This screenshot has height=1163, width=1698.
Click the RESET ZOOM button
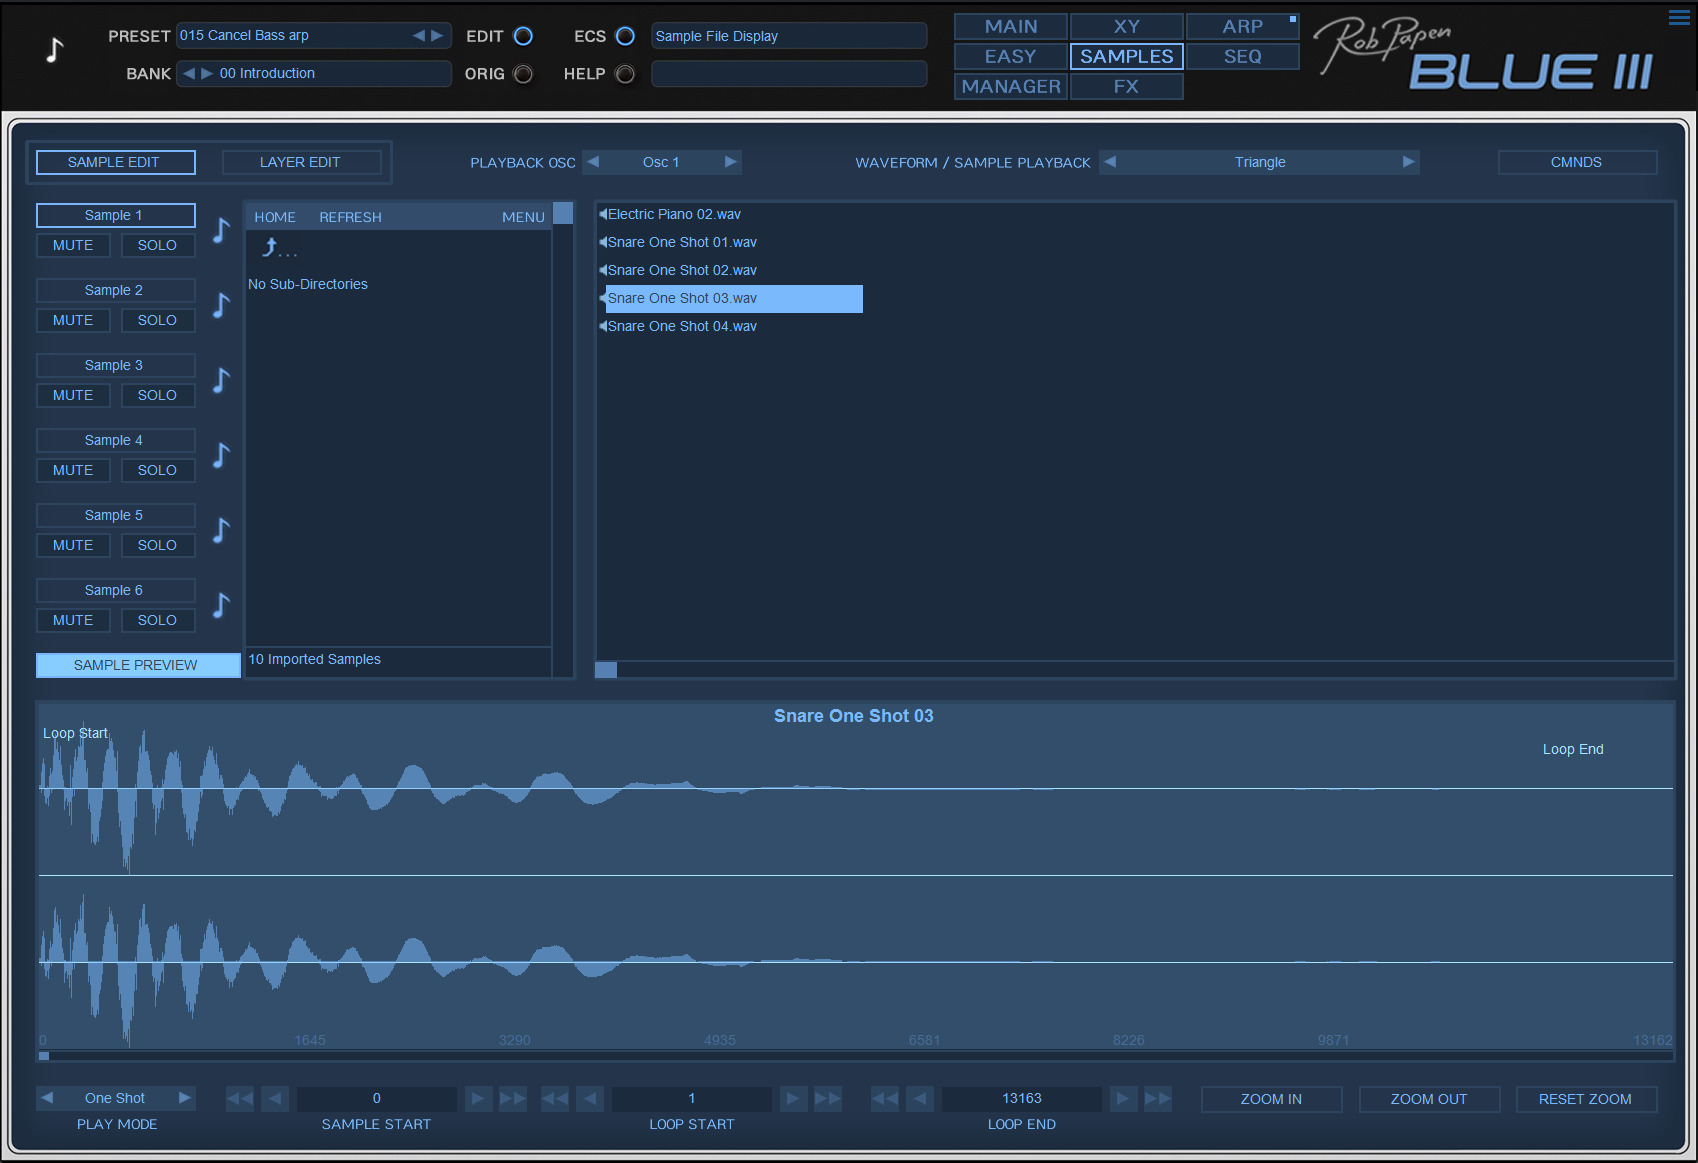point(1585,1099)
